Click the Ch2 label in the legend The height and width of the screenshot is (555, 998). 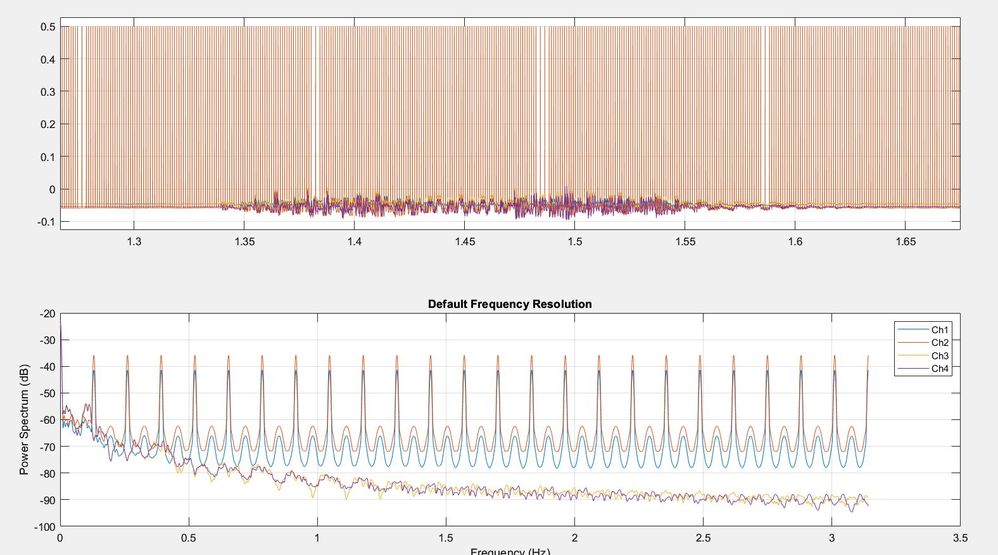pyautogui.click(x=939, y=342)
